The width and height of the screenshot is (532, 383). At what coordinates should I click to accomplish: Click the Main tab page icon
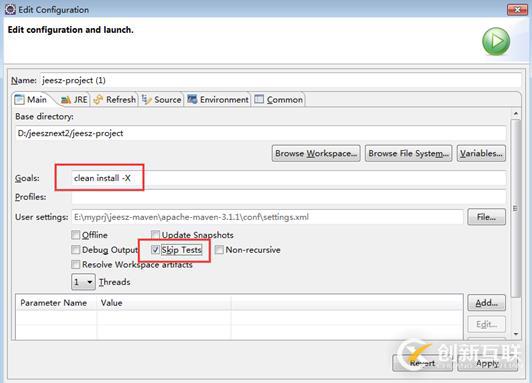click(19, 100)
